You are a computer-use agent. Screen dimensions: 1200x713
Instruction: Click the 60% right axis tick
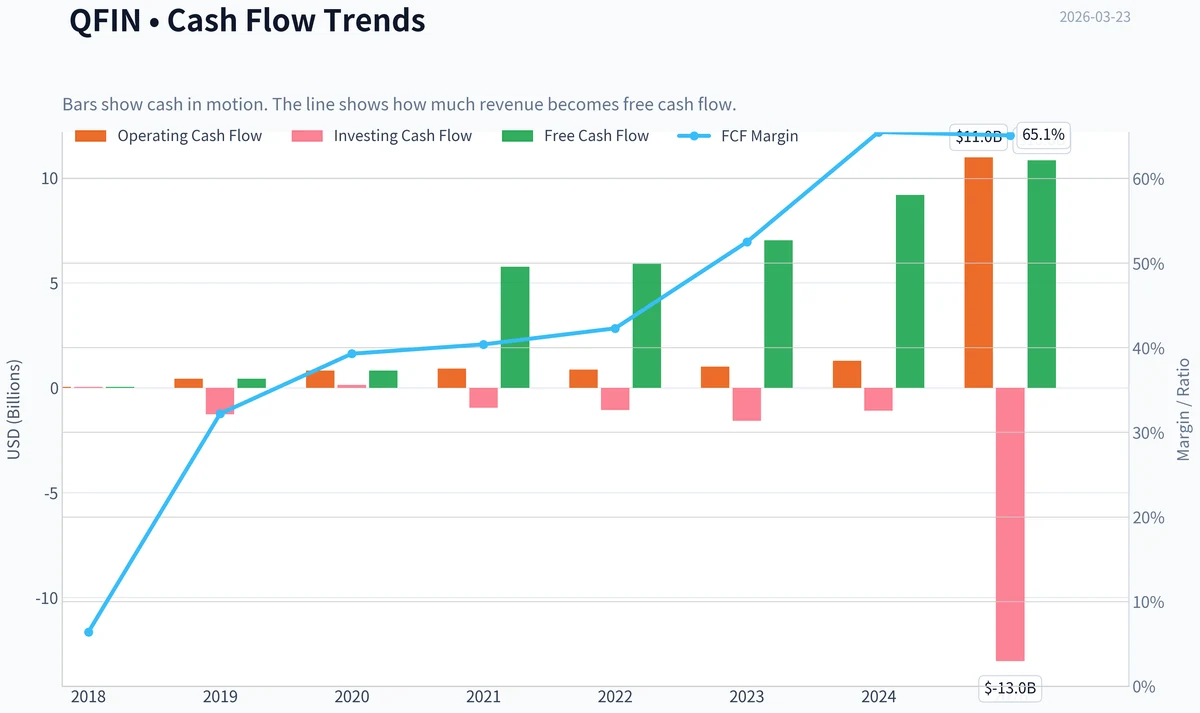click(x=1150, y=179)
